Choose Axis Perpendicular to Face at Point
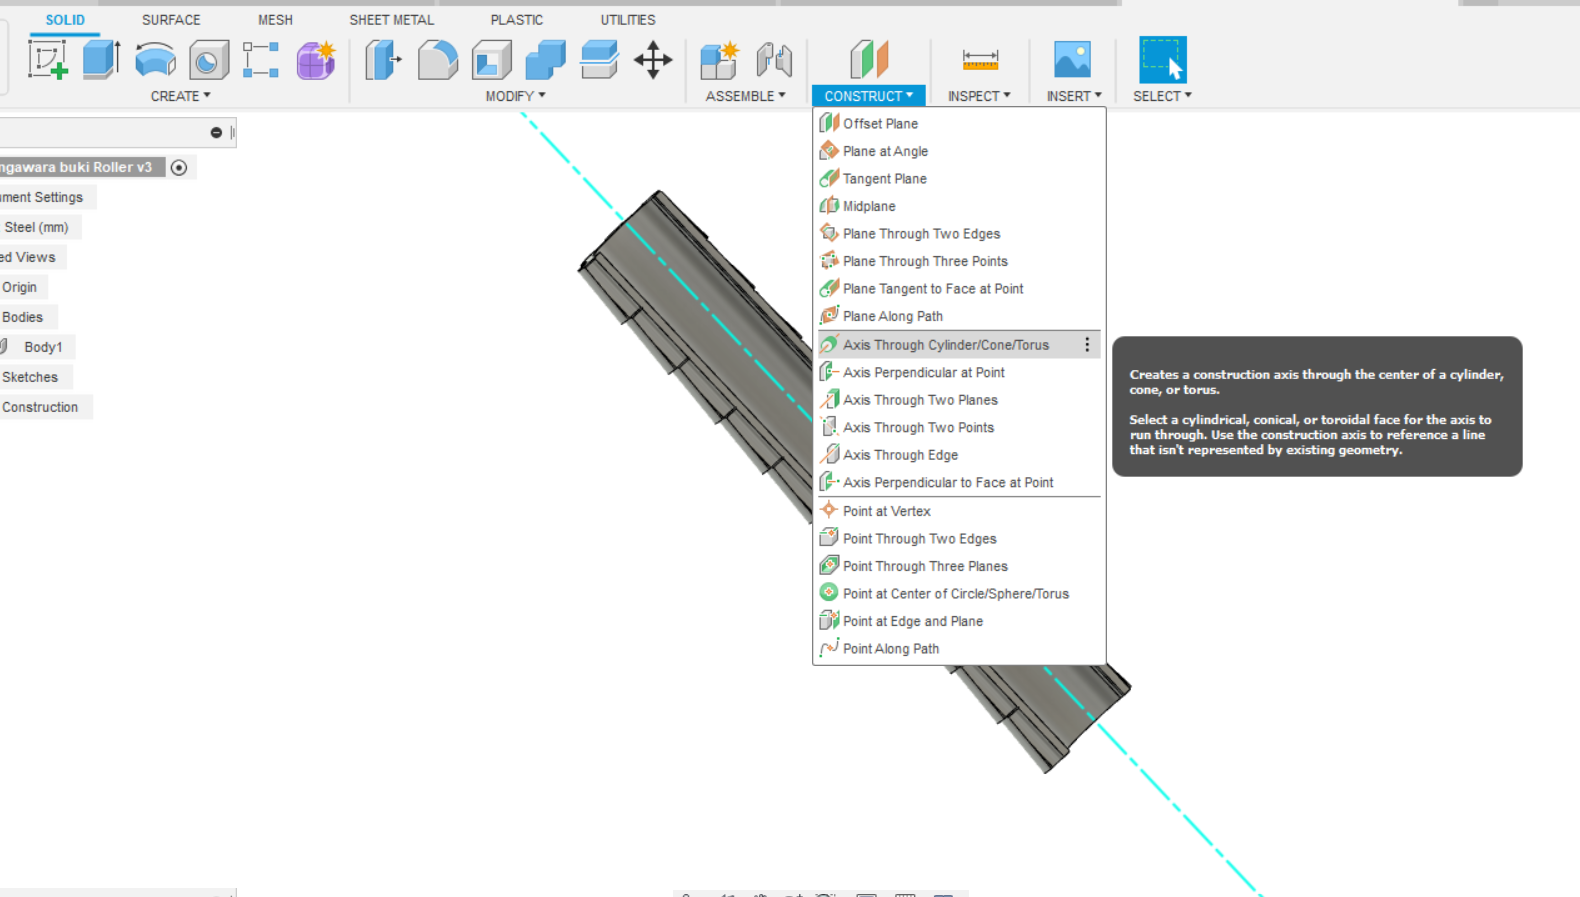Viewport: 1580px width, 897px height. [959, 482]
